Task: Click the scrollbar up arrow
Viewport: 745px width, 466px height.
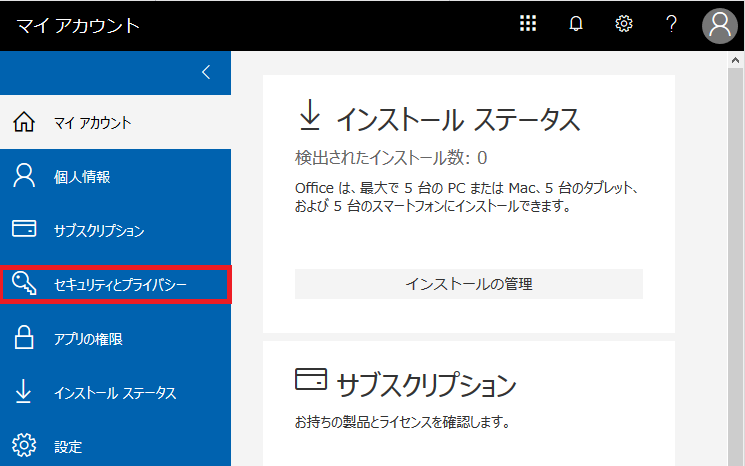Action: pyautogui.click(x=736, y=61)
